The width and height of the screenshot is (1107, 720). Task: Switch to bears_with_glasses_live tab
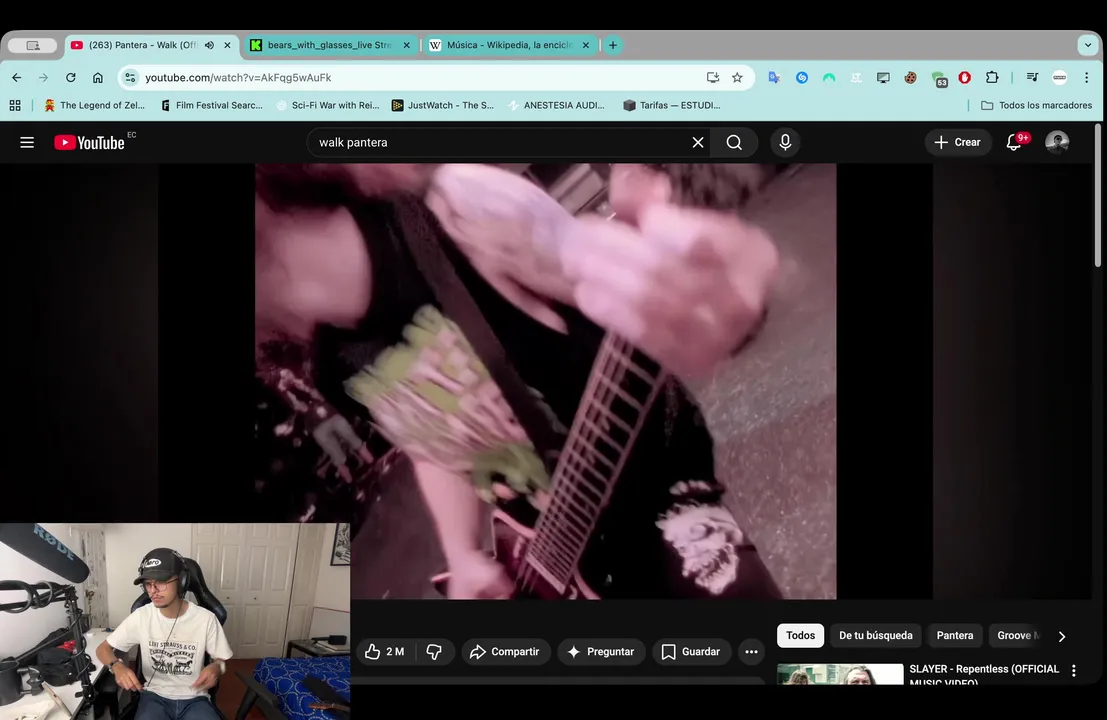330,45
